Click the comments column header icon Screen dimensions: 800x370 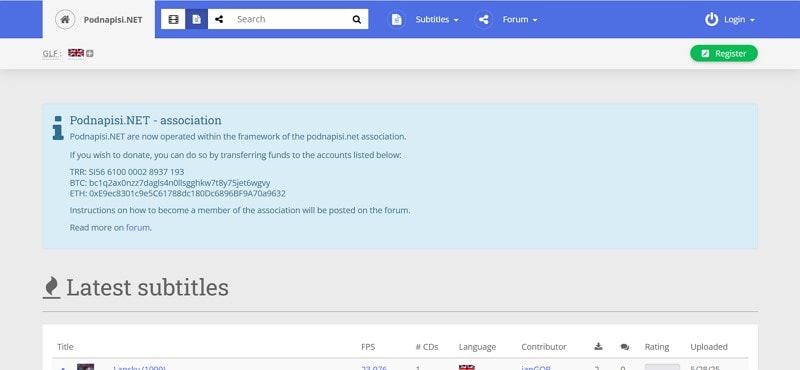tap(624, 347)
